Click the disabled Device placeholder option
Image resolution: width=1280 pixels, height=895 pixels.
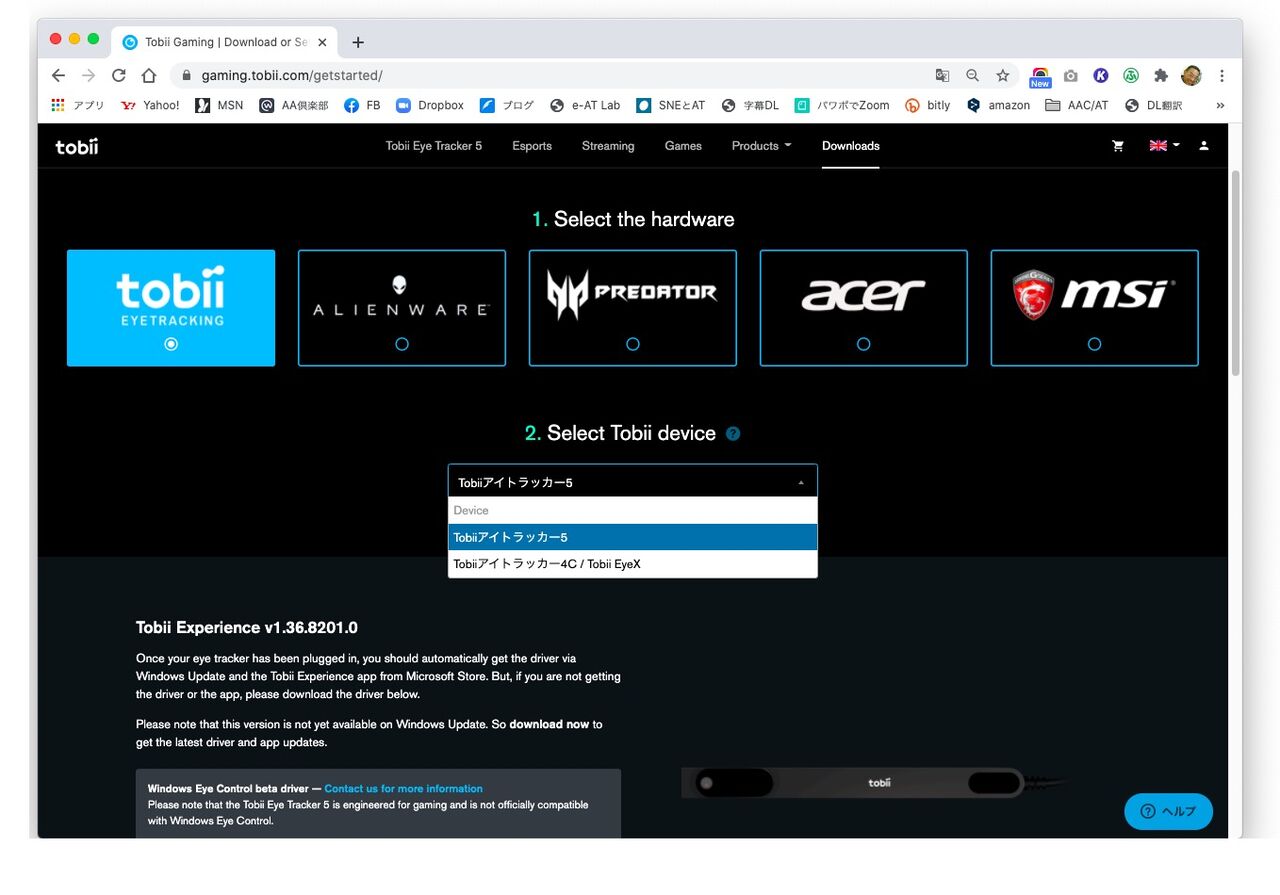633,510
